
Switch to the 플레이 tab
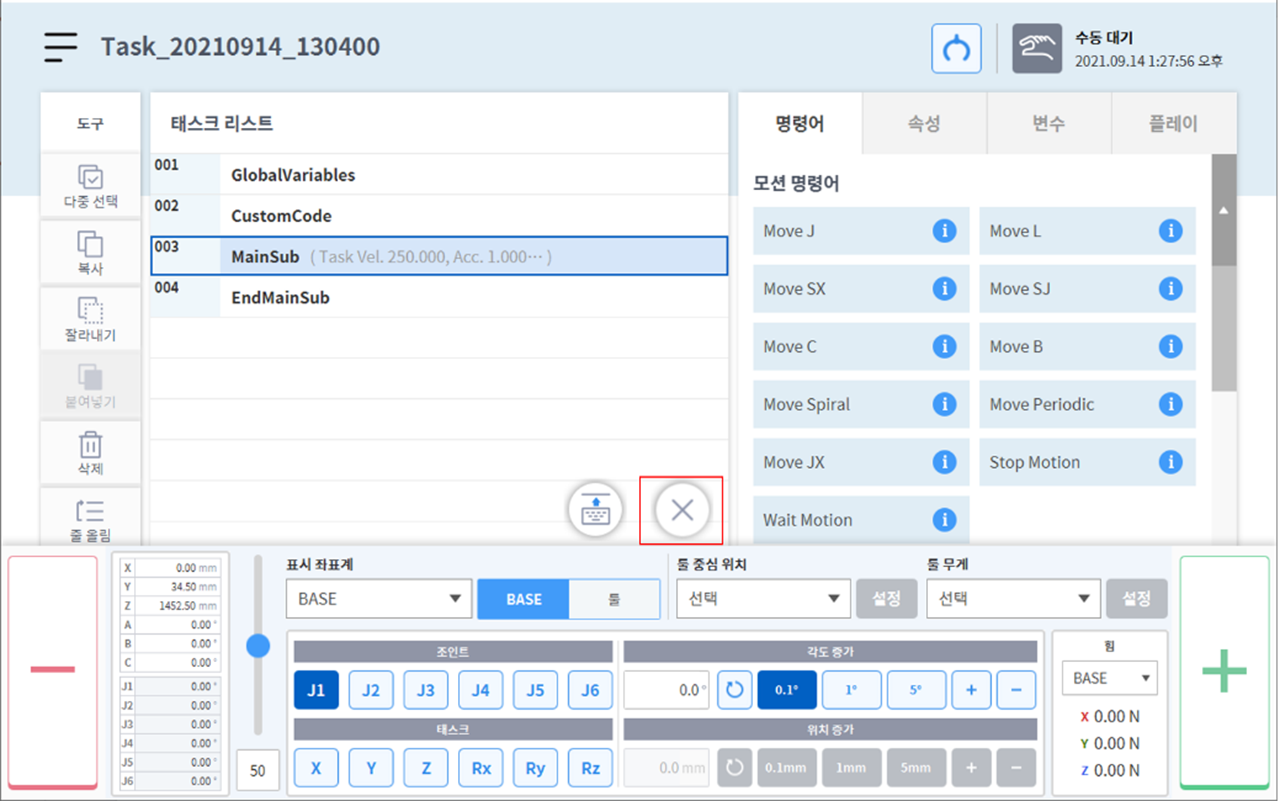(1173, 124)
